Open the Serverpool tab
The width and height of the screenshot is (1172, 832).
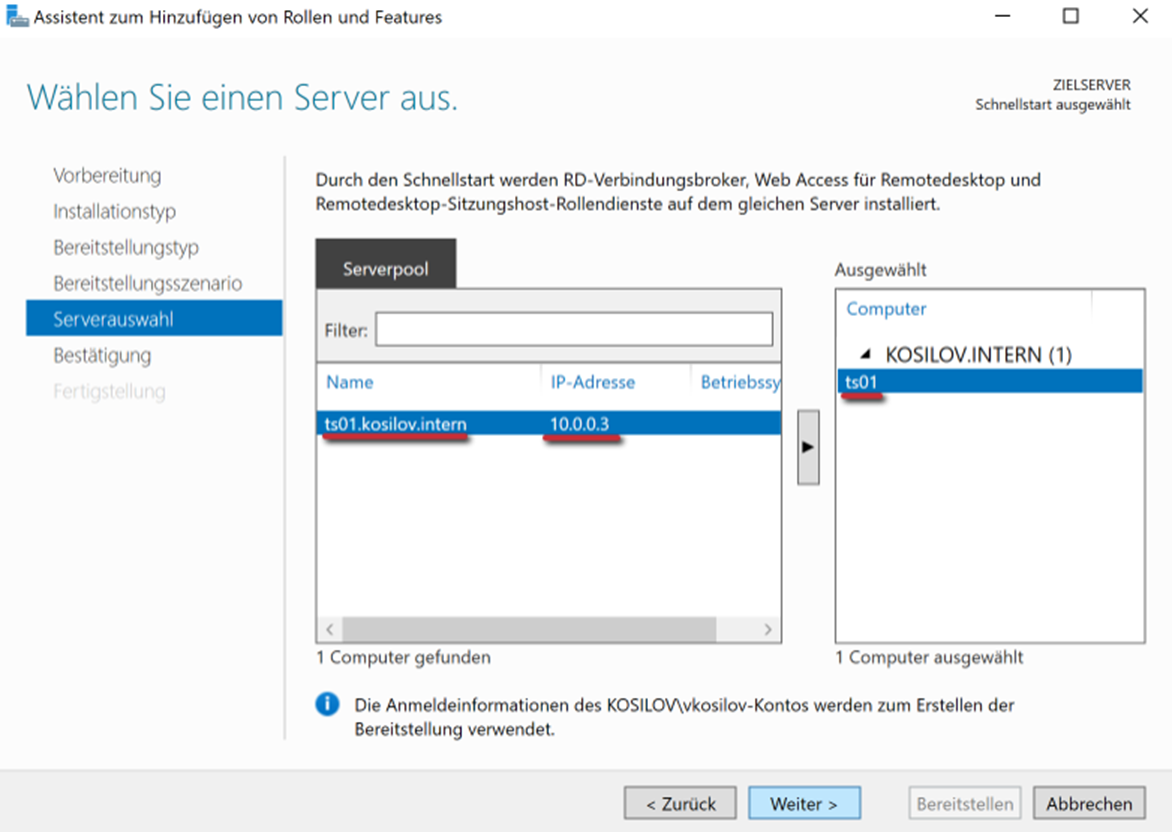point(385,270)
